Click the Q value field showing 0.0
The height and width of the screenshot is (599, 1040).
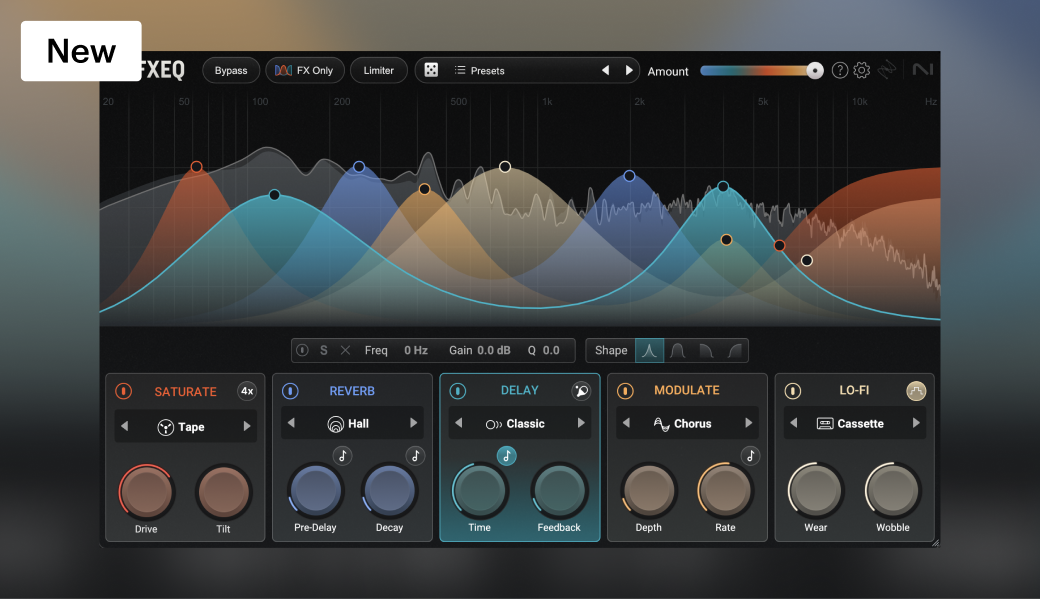(551, 350)
